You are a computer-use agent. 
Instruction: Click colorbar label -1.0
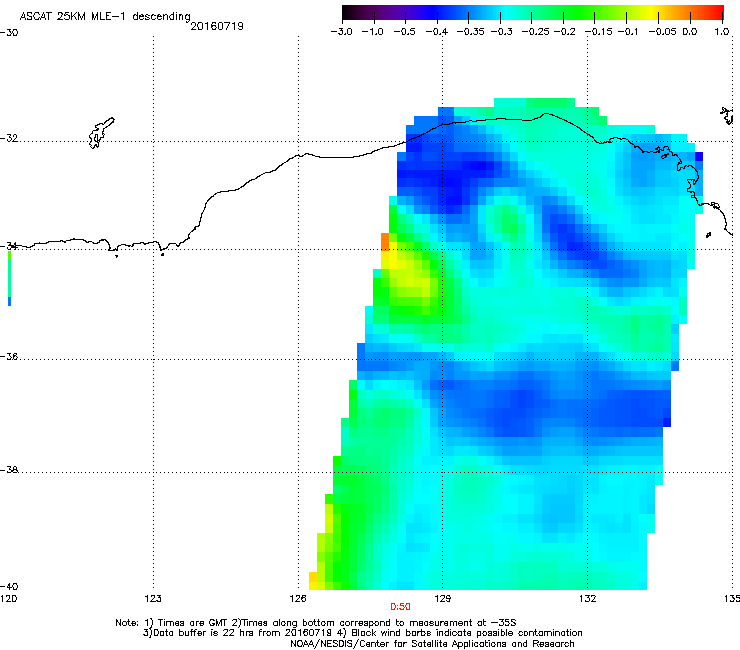pyautogui.click(x=372, y=32)
